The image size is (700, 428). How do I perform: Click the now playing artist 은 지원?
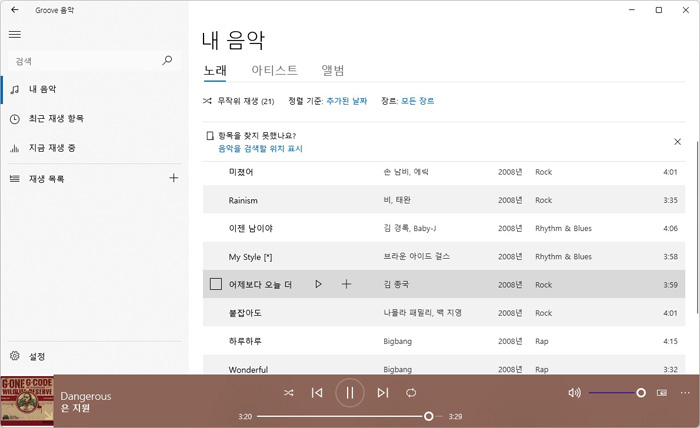[x=75, y=408]
